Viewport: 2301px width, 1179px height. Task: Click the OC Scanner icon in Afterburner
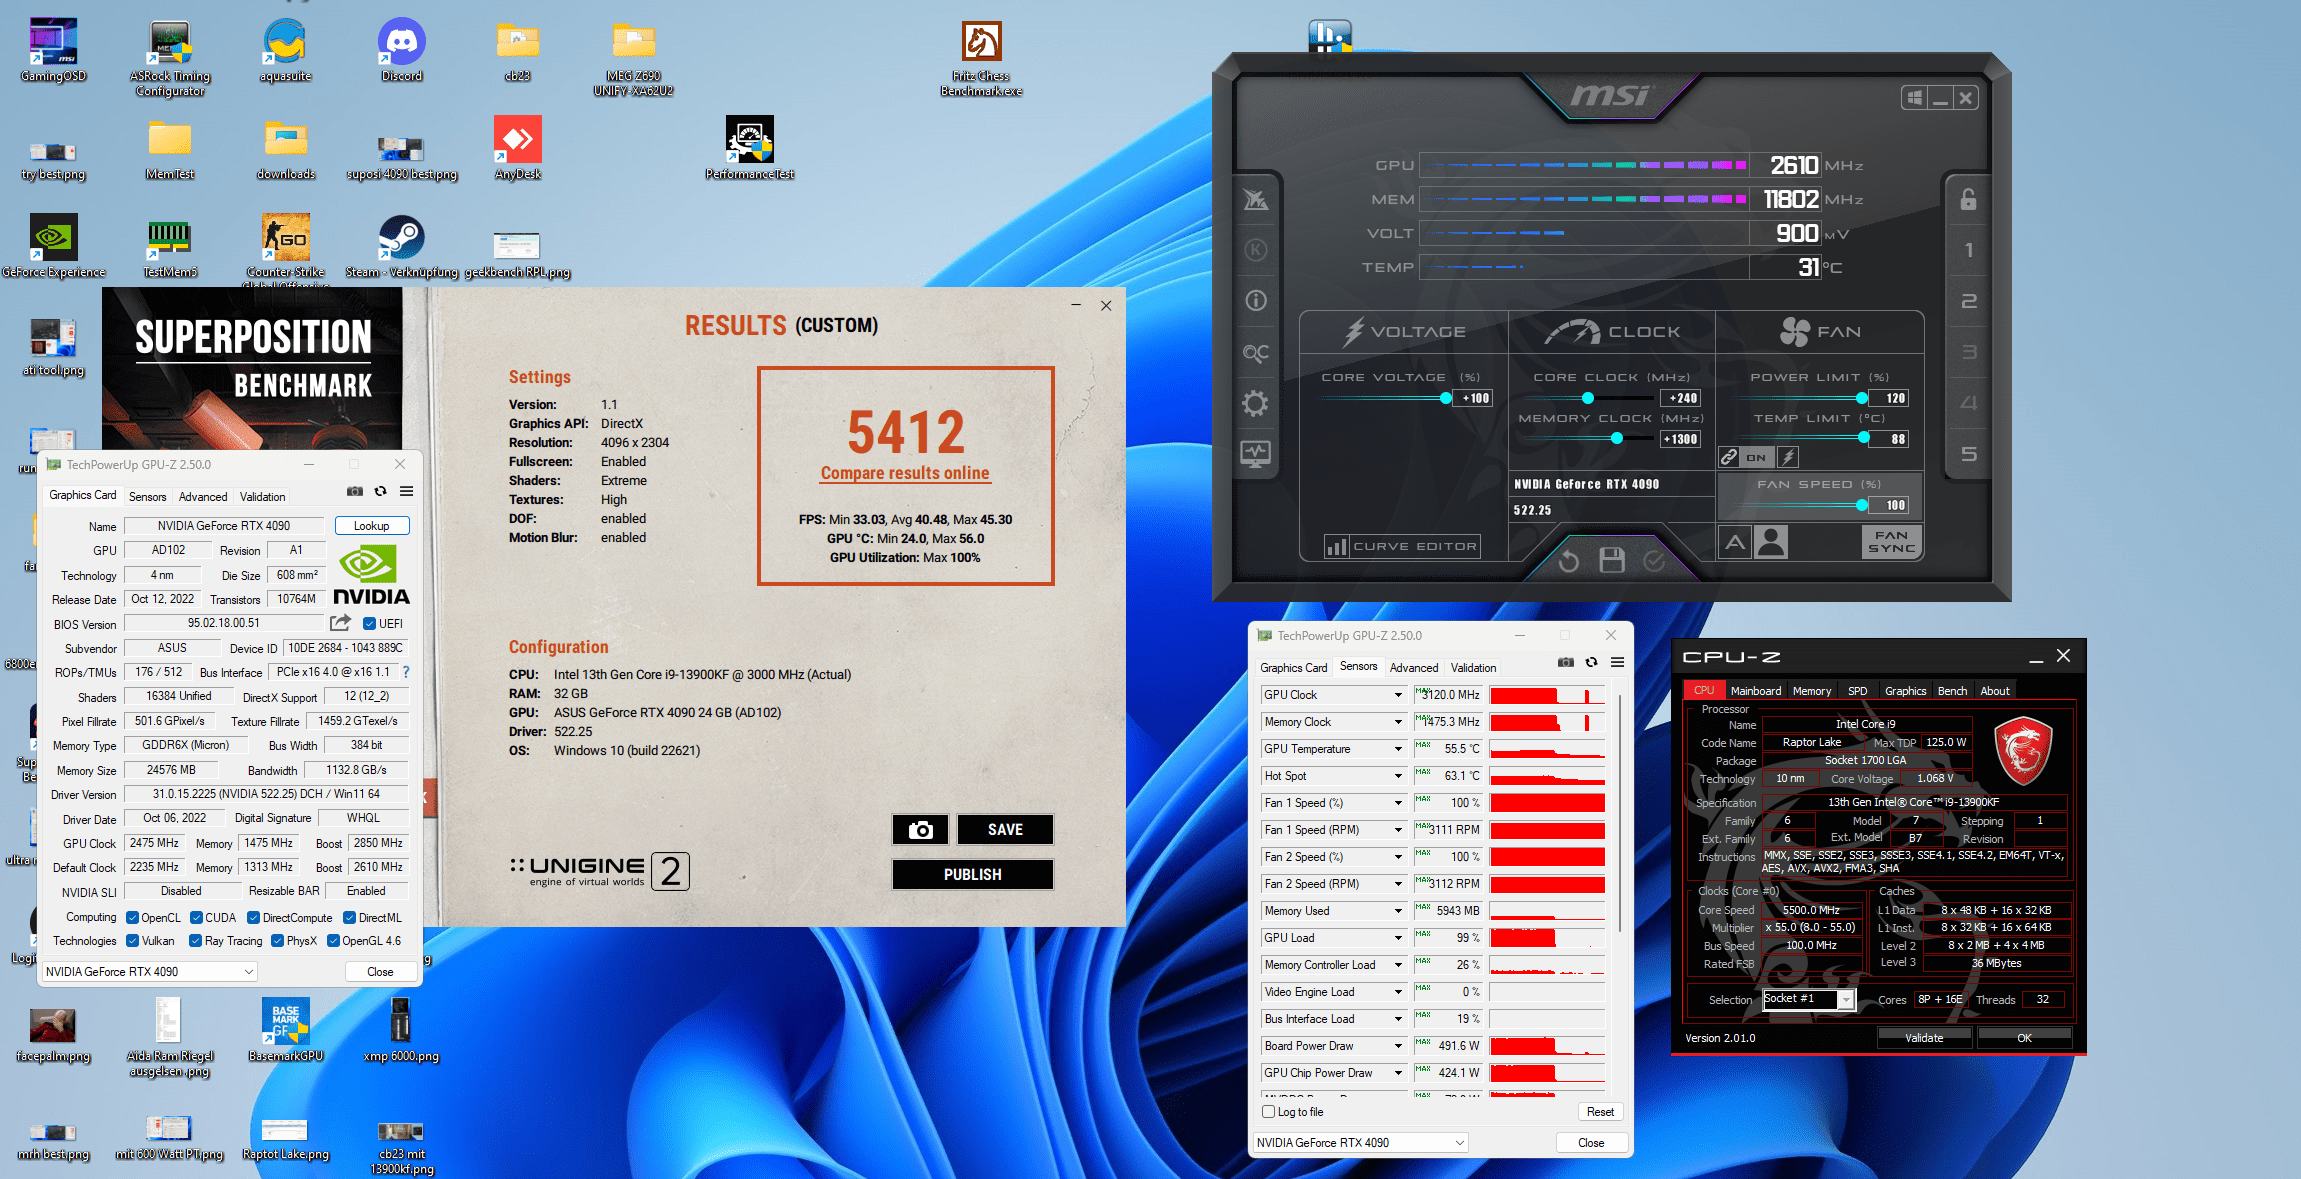pyautogui.click(x=1256, y=353)
